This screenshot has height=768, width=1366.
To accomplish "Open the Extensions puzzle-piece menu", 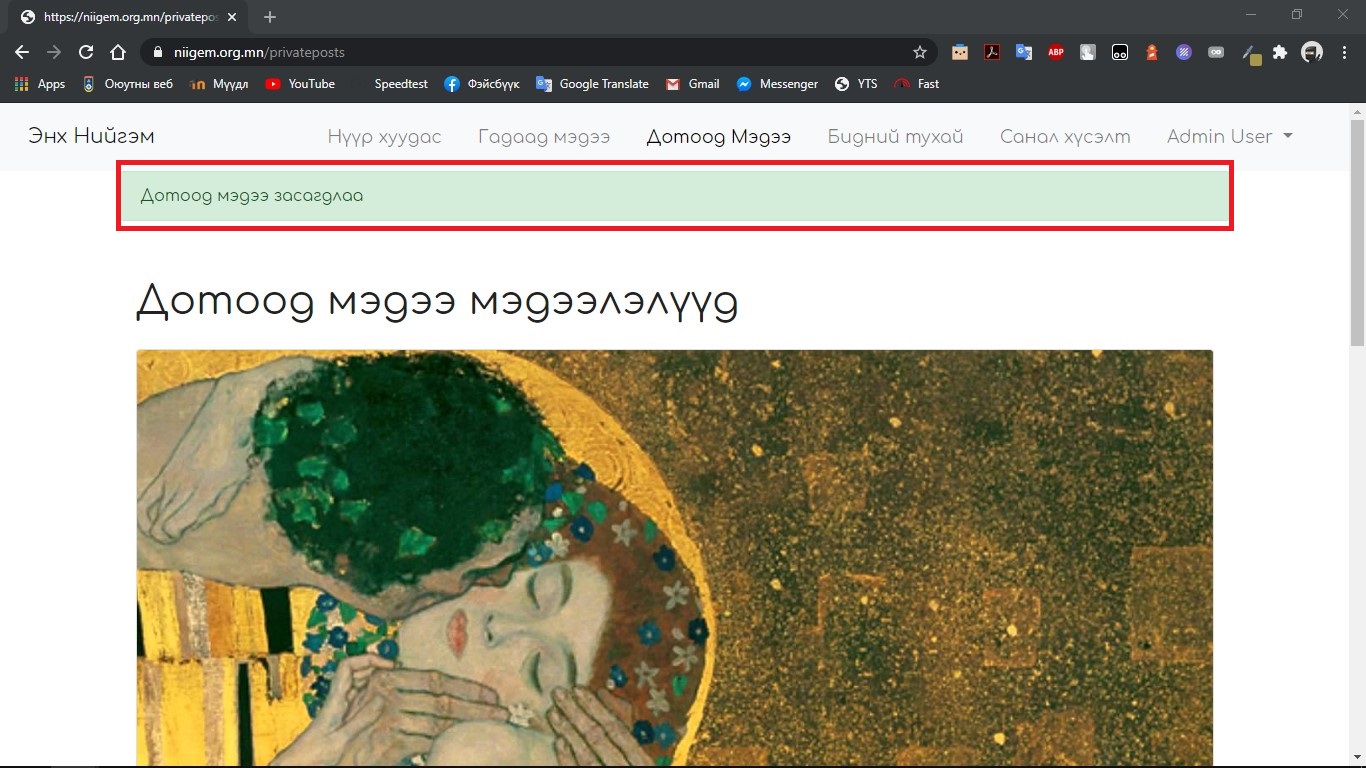I will pos(1279,52).
